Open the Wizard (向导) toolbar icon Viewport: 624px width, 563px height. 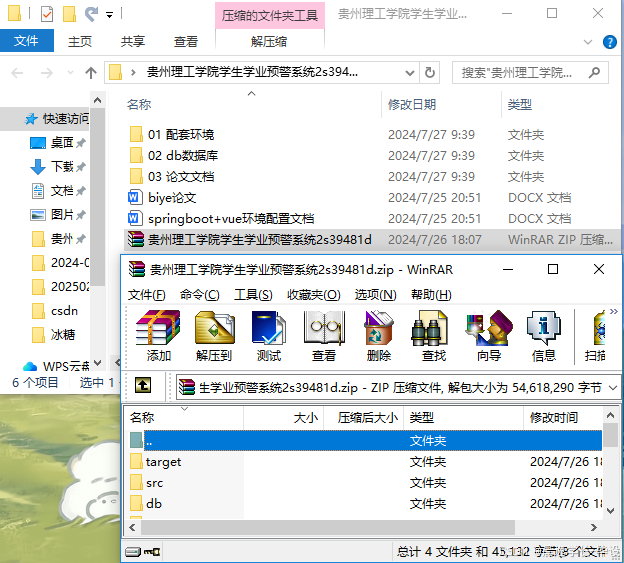coord(489,336)
